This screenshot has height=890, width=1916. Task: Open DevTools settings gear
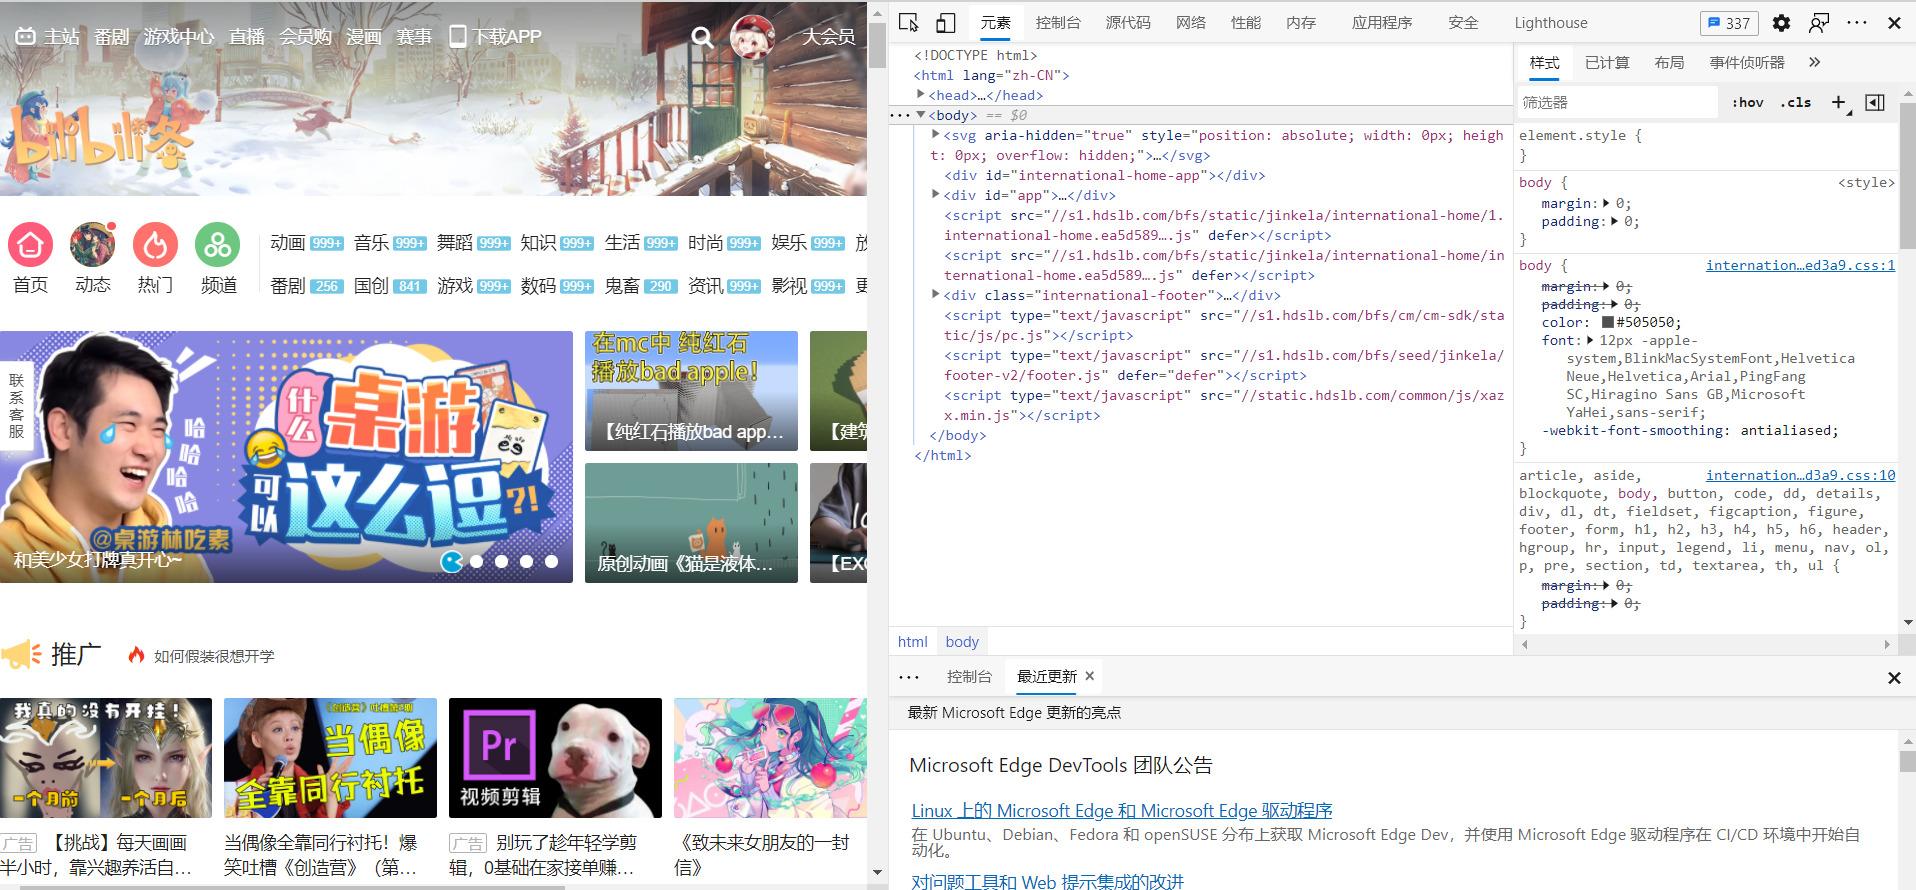(1781, 23)
